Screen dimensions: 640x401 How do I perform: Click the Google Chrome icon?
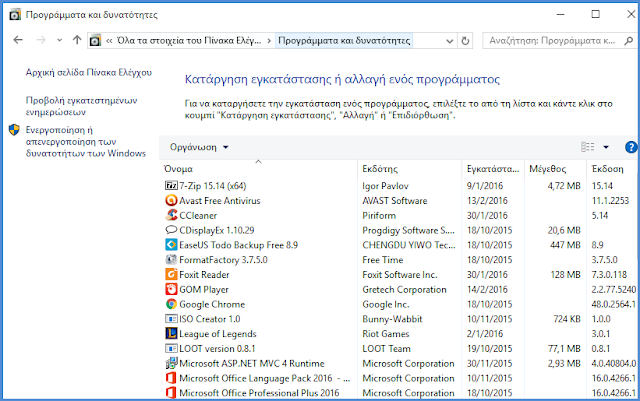click(171, 304)
